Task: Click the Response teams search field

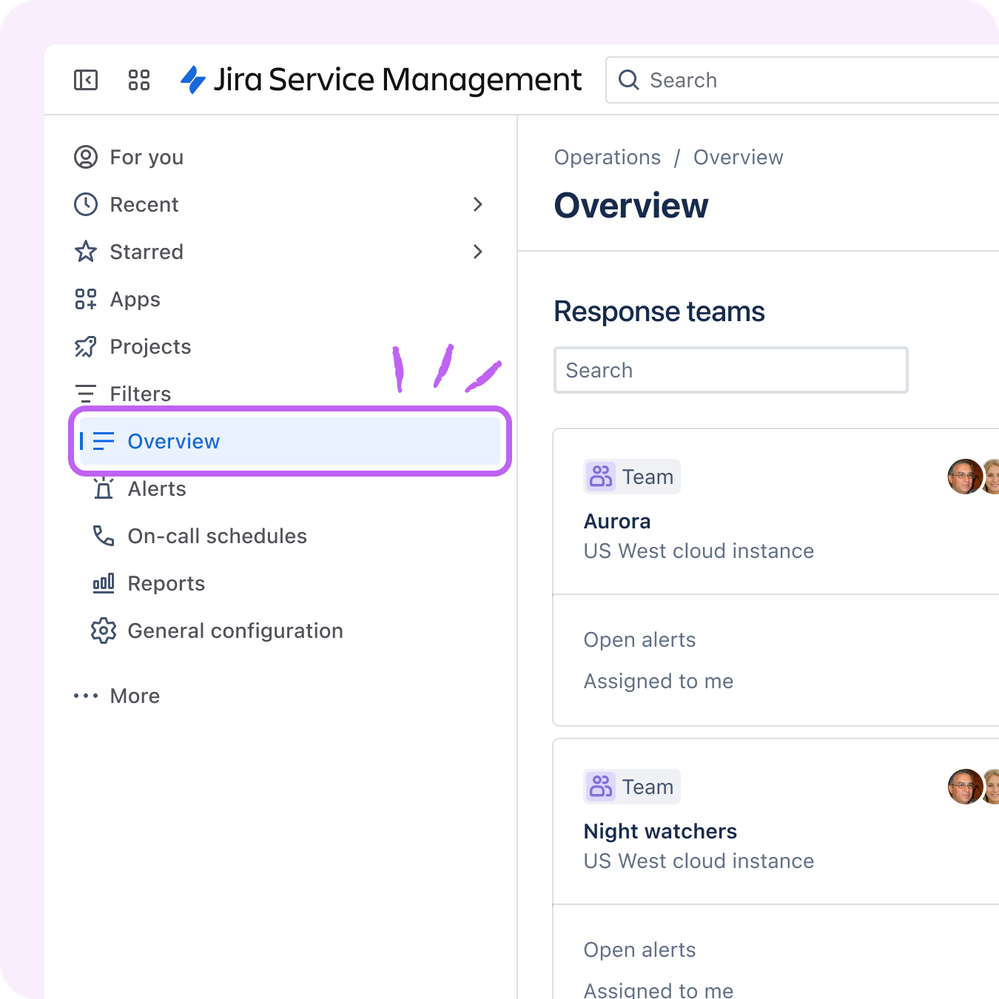Action: point(731,370)
